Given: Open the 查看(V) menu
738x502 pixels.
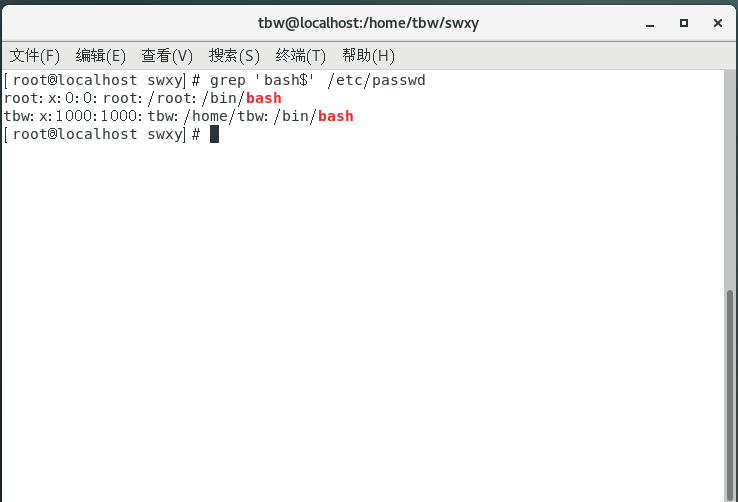Looking at the screenshot, I should (167, 56).
